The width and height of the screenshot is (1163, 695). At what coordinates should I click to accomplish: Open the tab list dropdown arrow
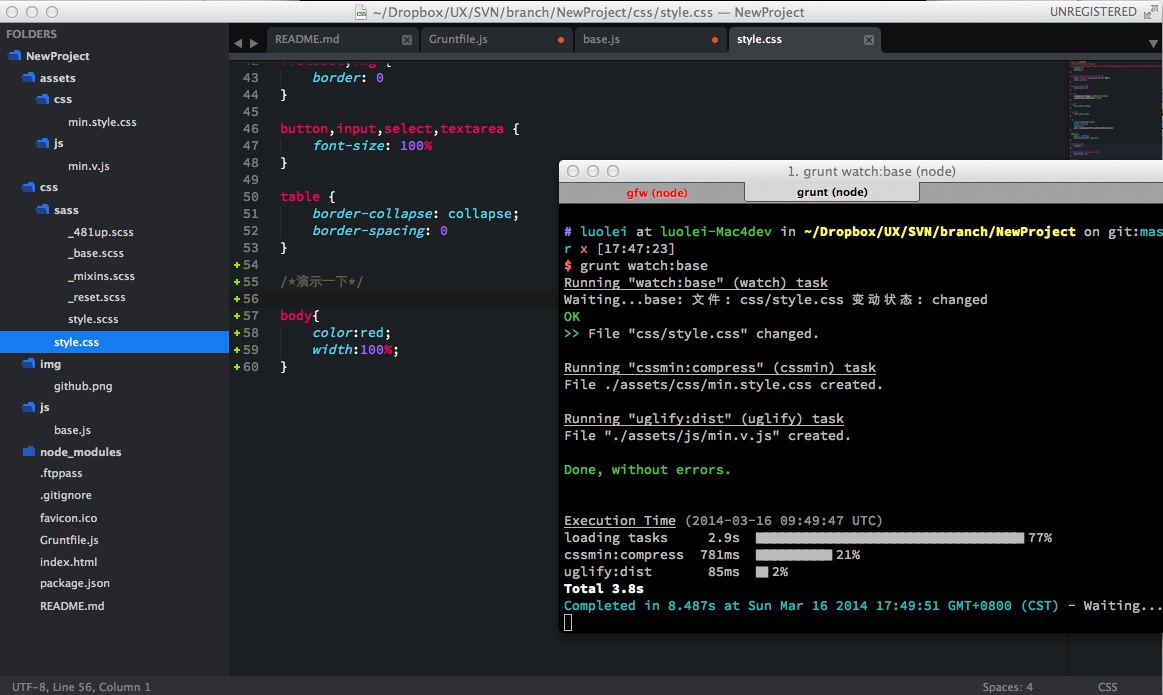(1152, 44)
